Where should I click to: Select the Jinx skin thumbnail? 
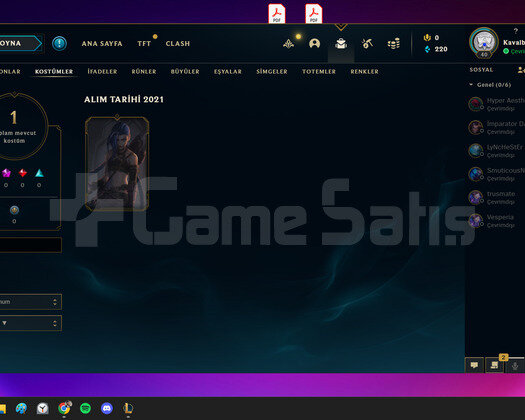click(x=117, y=163)
